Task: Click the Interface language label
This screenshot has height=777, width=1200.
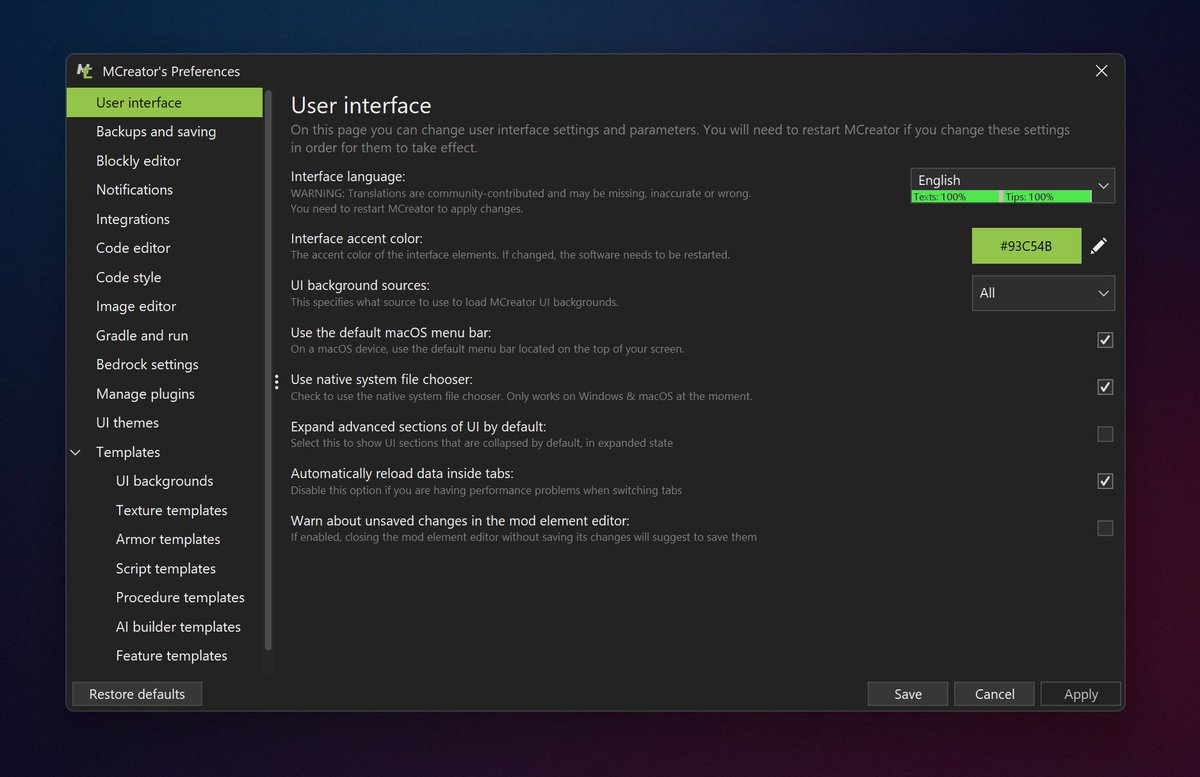Action: 348,177
